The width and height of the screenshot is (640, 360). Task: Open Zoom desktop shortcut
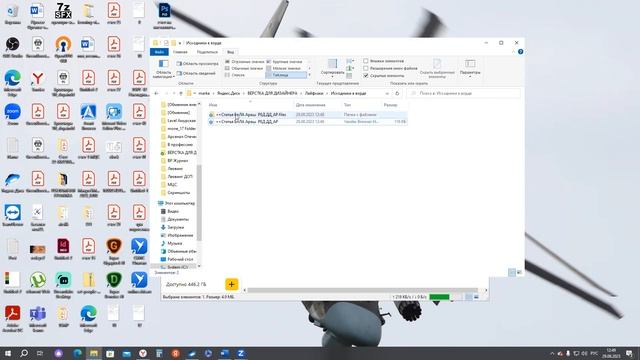[12, 114]
